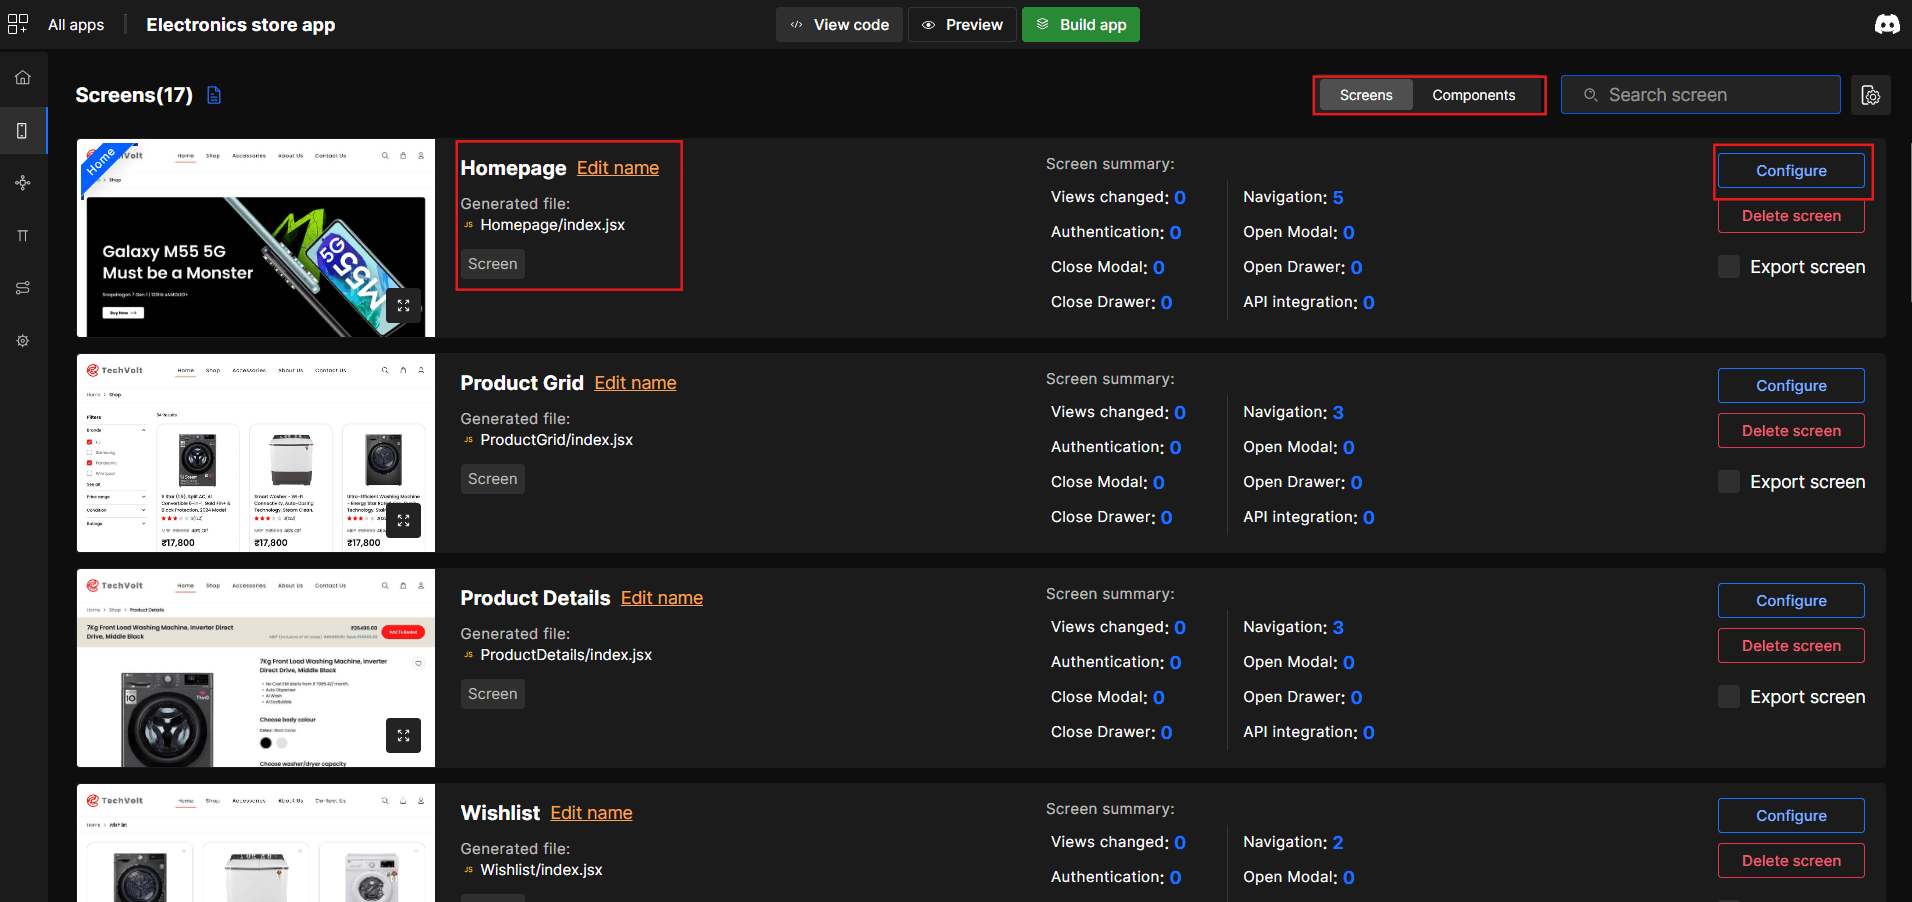
Task: Click the Homepage/index.jsx file name
Action: [552, 225]
